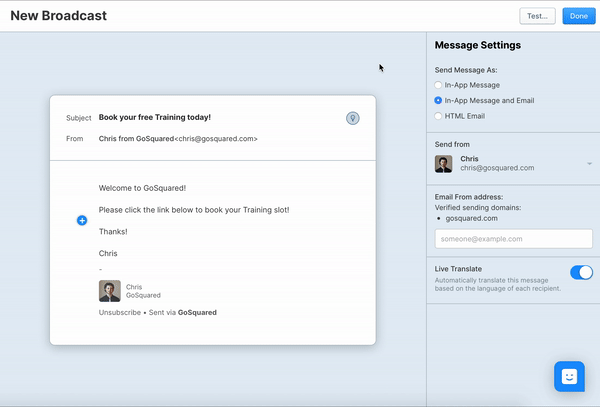Select the HTML Email radio option

(x=439, y=116)
